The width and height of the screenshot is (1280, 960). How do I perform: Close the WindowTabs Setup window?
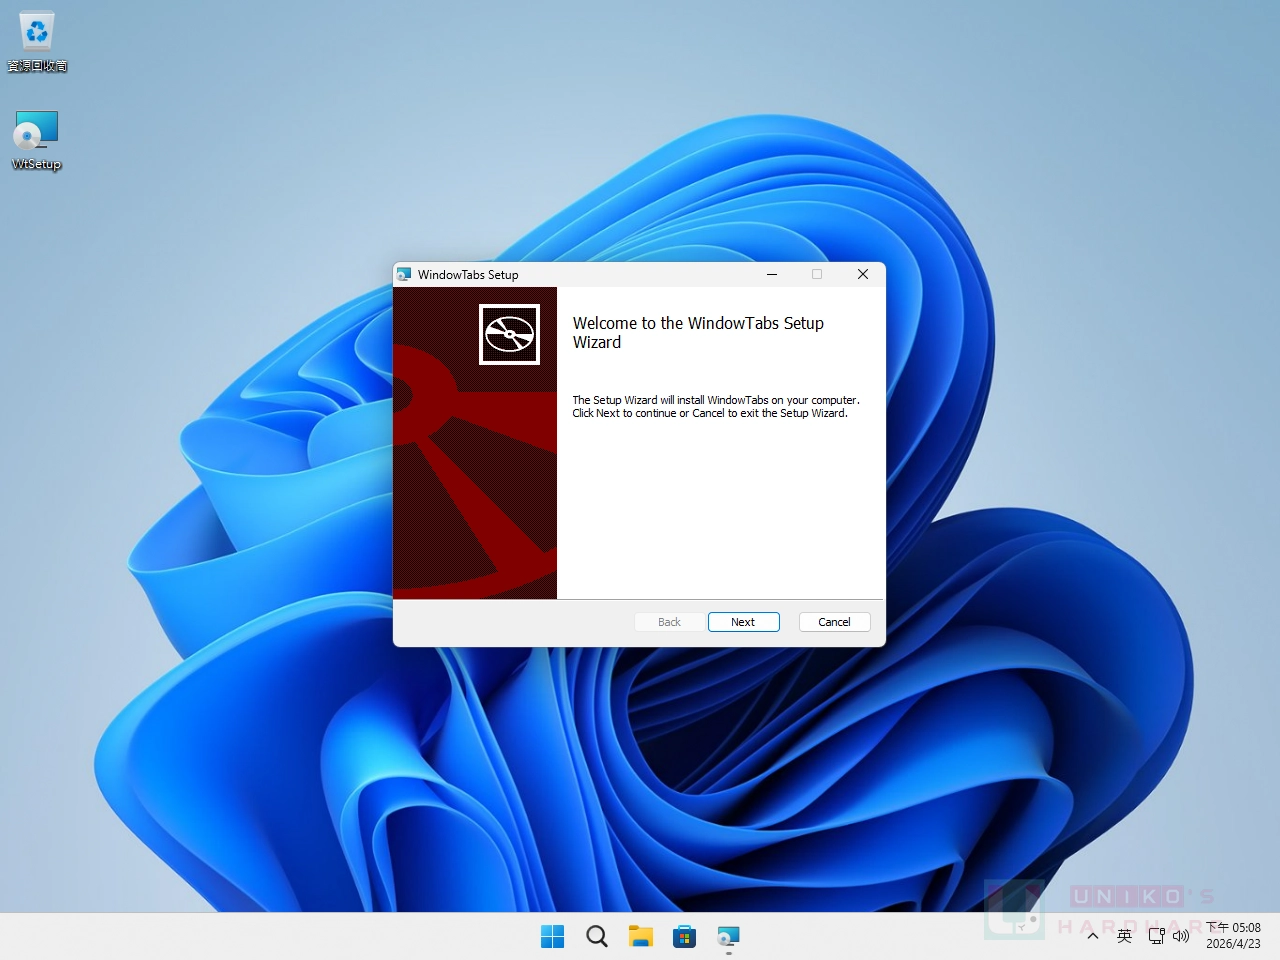[x=863, y=274]
